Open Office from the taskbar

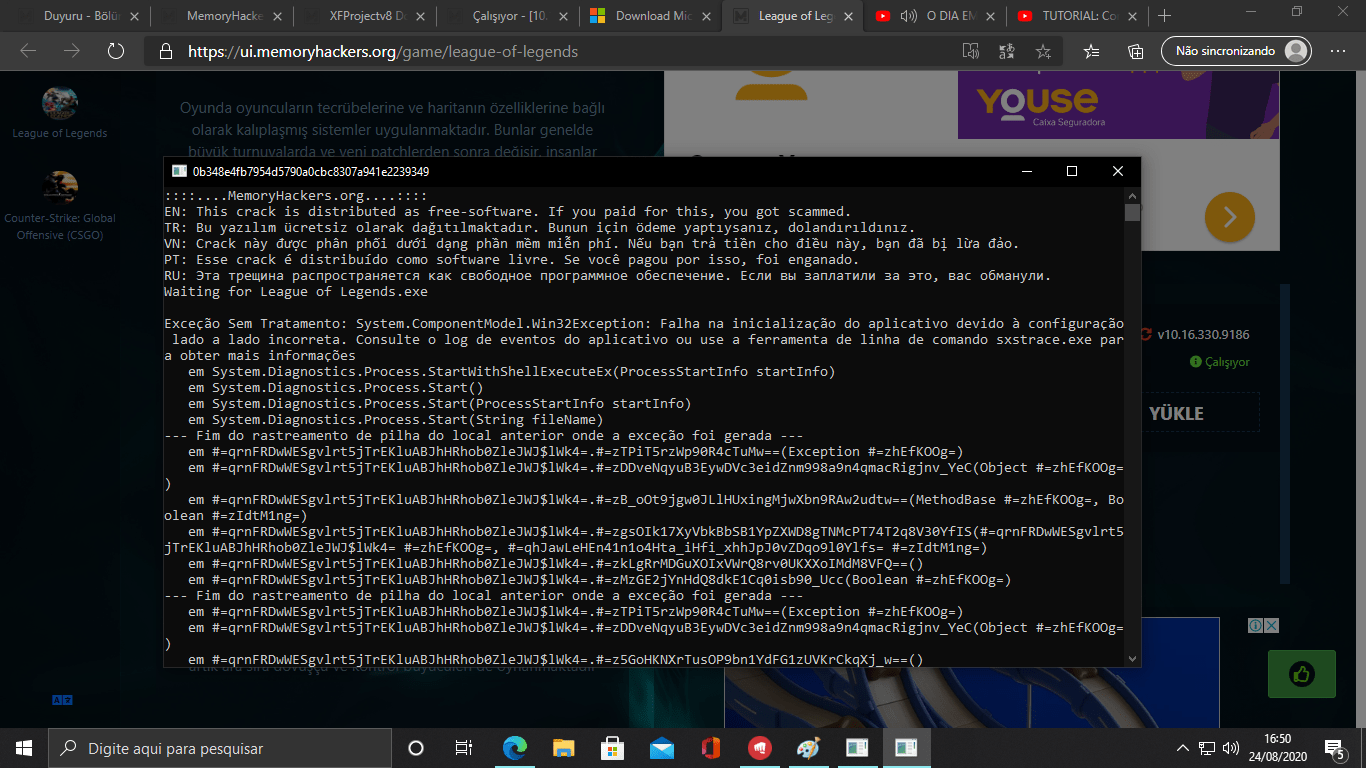point(711,748)
